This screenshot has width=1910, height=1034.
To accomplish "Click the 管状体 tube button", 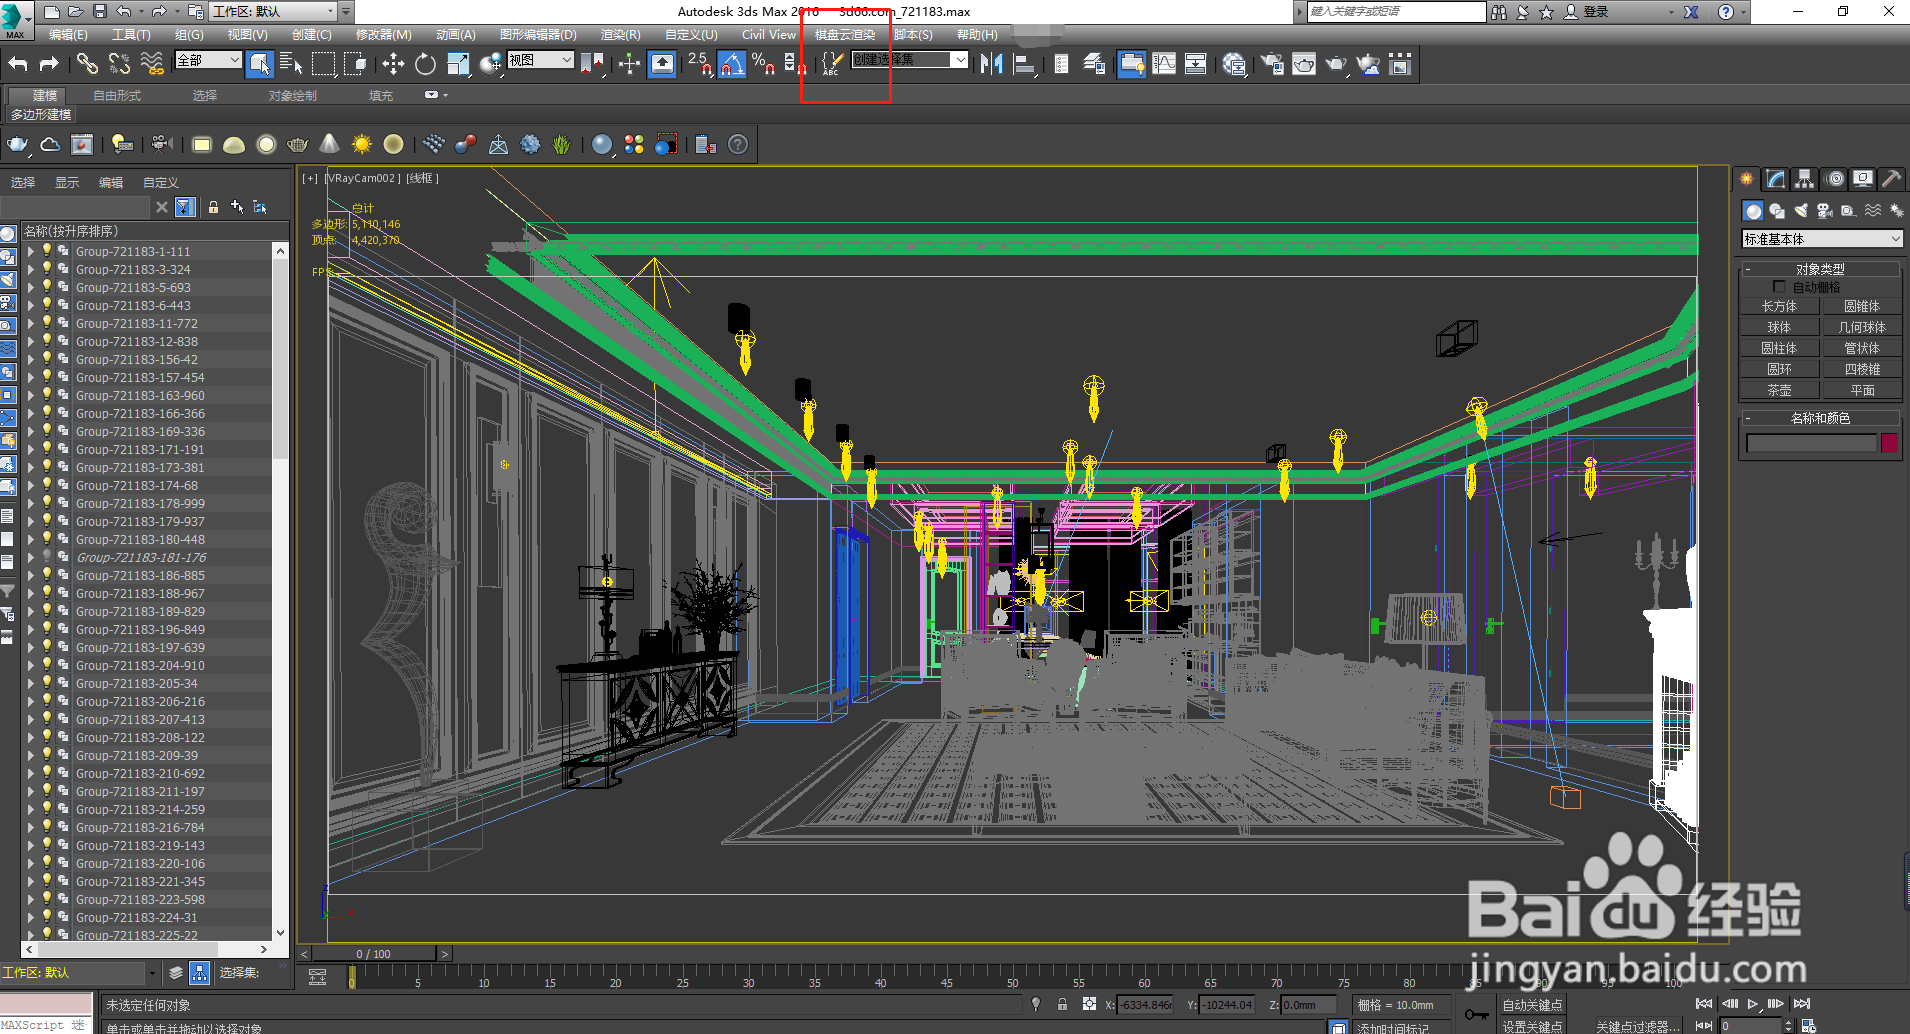I will point(1861,348).
